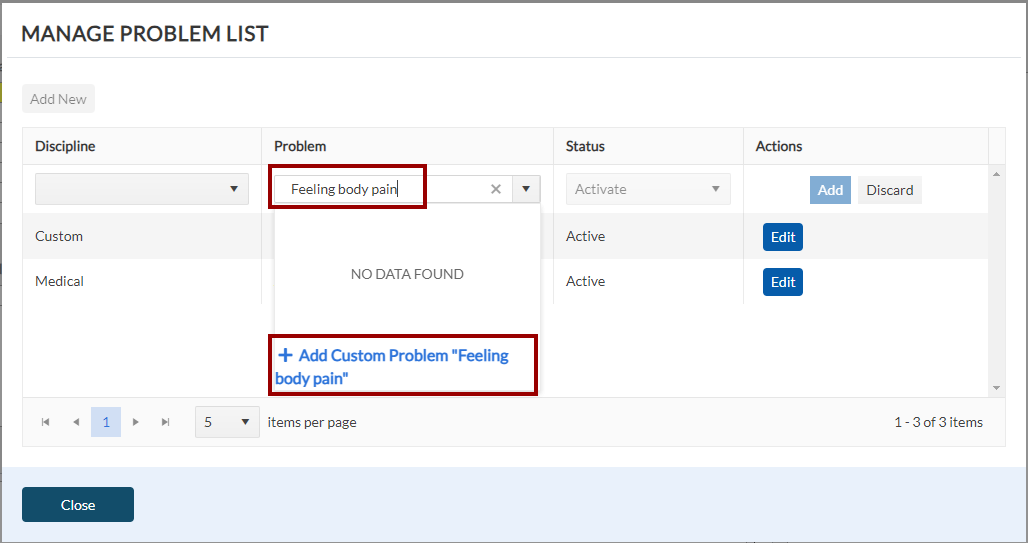1028x543 pixels.
Task: Go to next page arrow
Action: 136,422
